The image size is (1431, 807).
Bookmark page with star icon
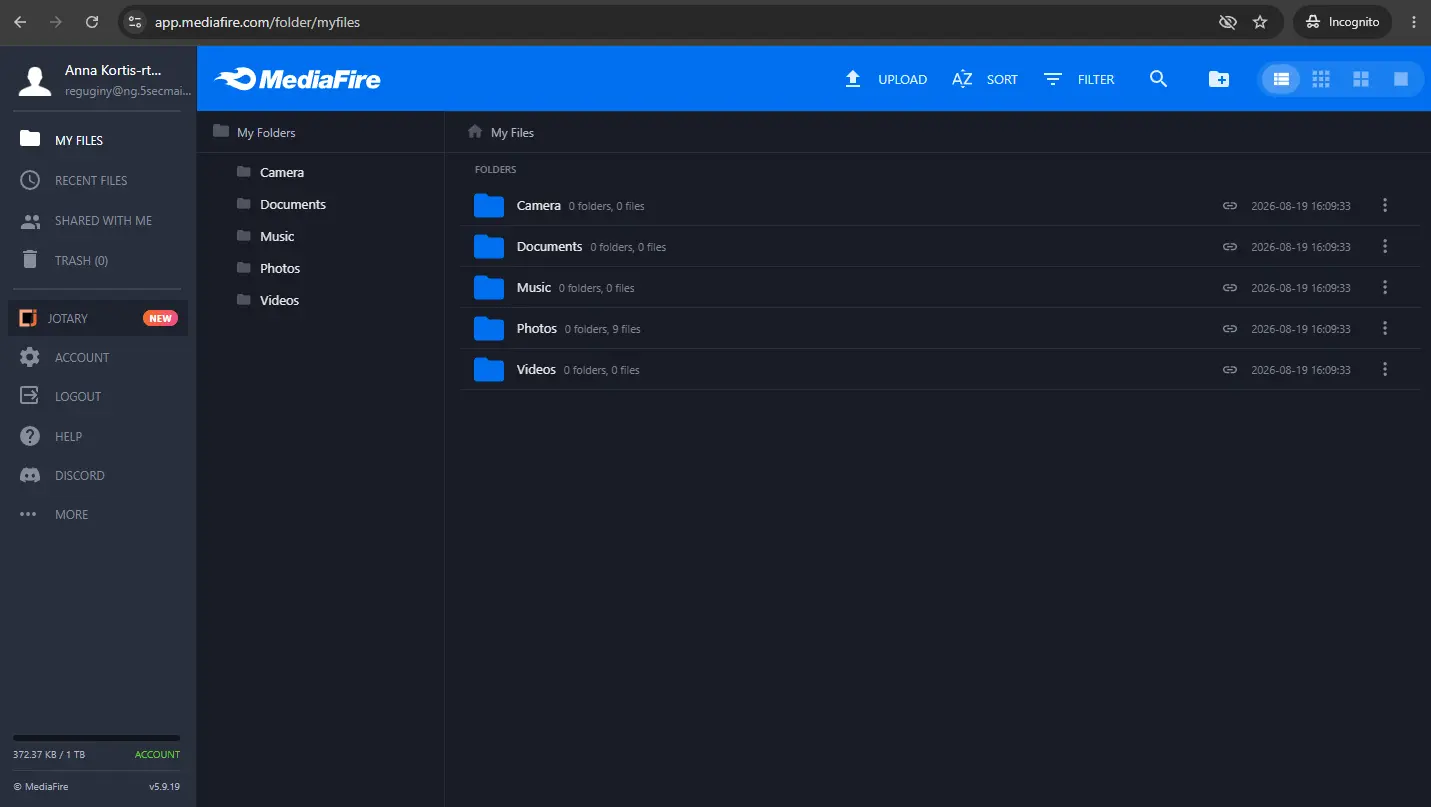(x=1260, y=22)
